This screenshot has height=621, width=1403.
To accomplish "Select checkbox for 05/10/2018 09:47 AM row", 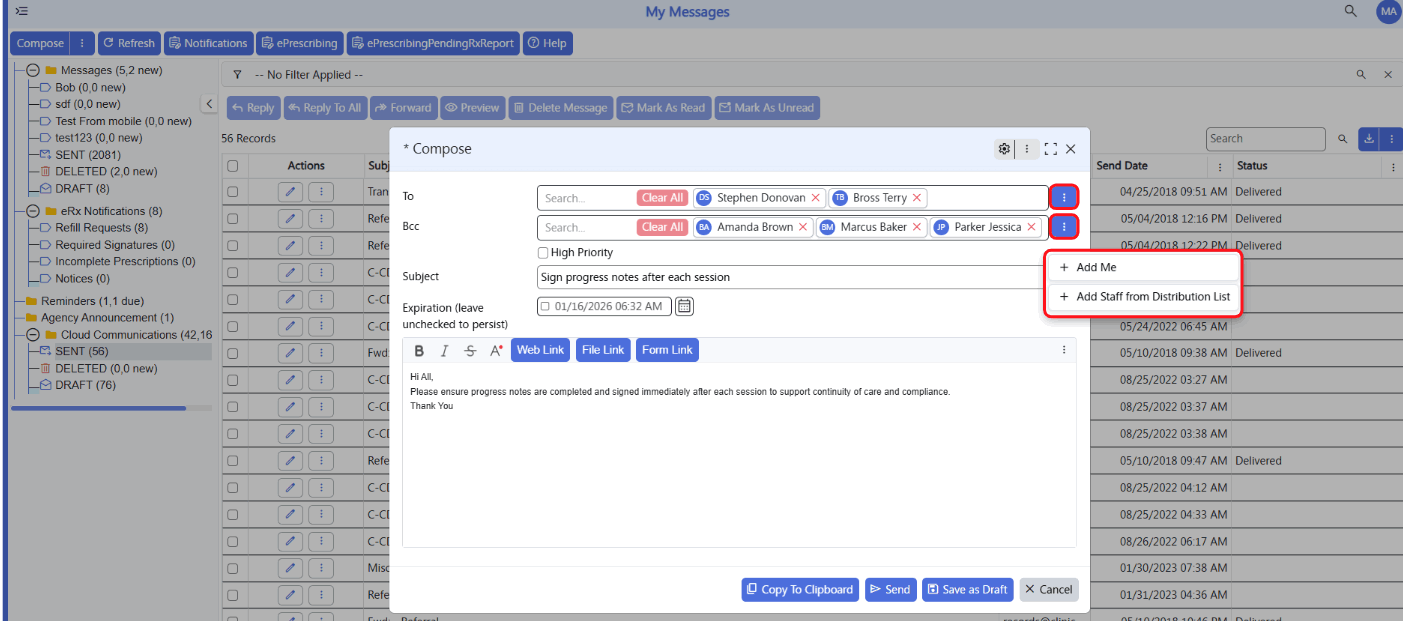I will coord(233,461).
